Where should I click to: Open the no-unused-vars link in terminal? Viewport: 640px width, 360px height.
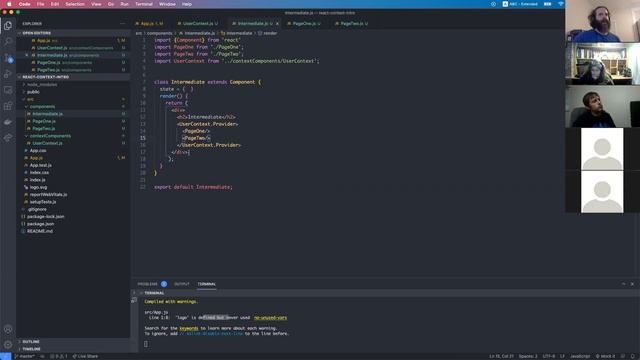(x=270, y=318)
